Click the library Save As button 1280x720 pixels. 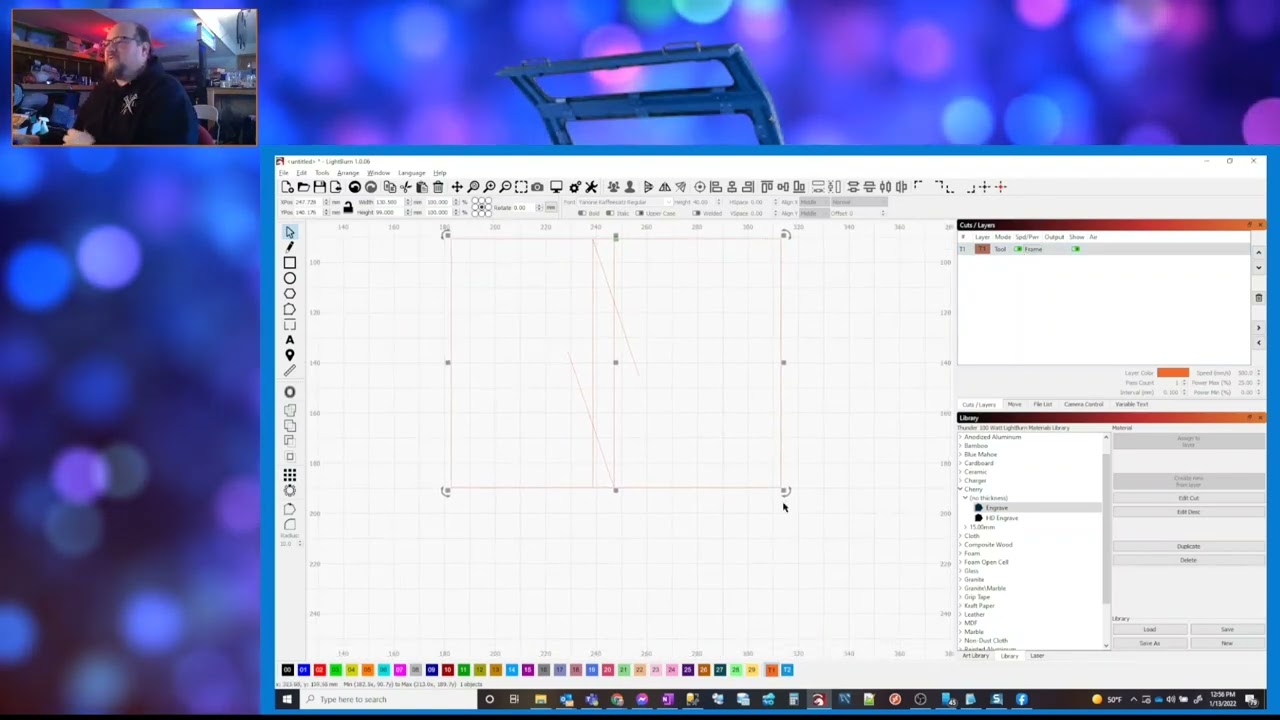coord(1150,643)
